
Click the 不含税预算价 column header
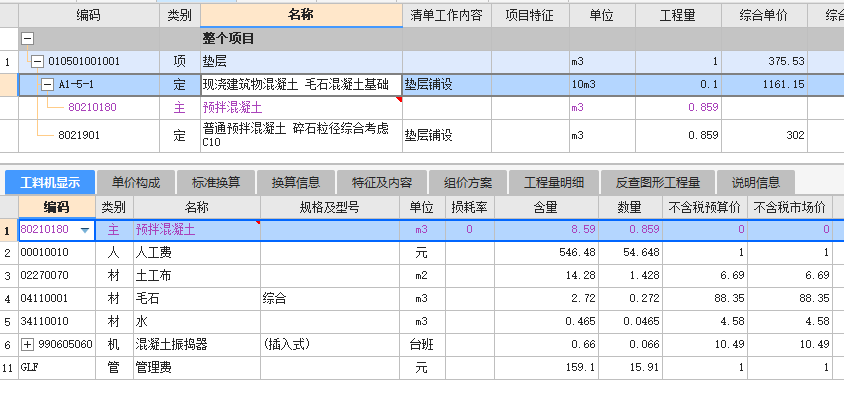705,207
